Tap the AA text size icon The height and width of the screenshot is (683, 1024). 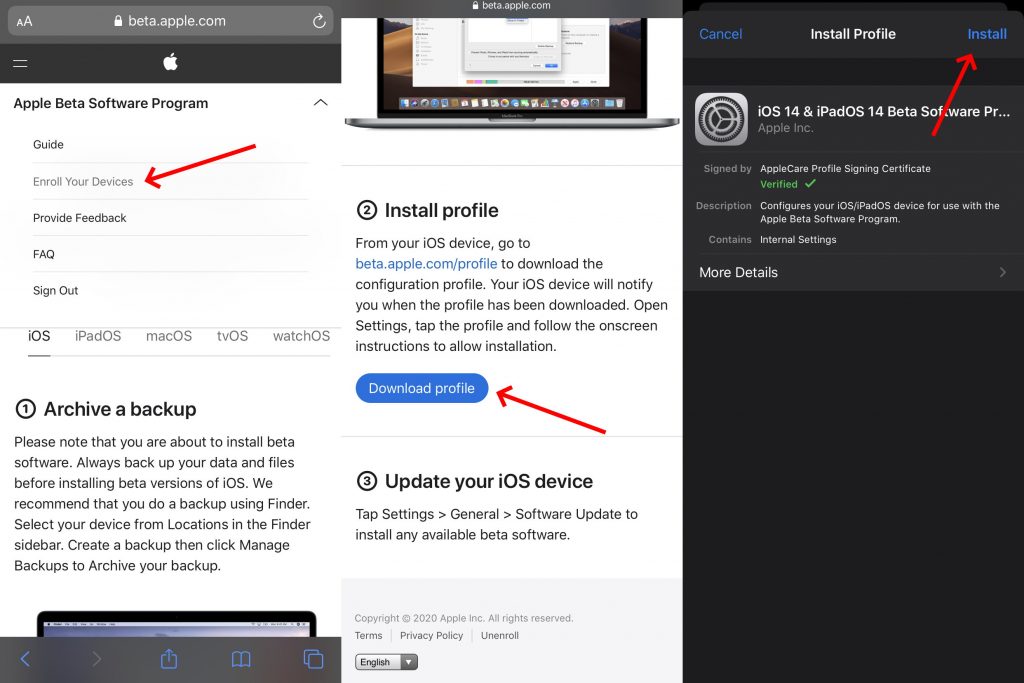(x=24, y=22)
